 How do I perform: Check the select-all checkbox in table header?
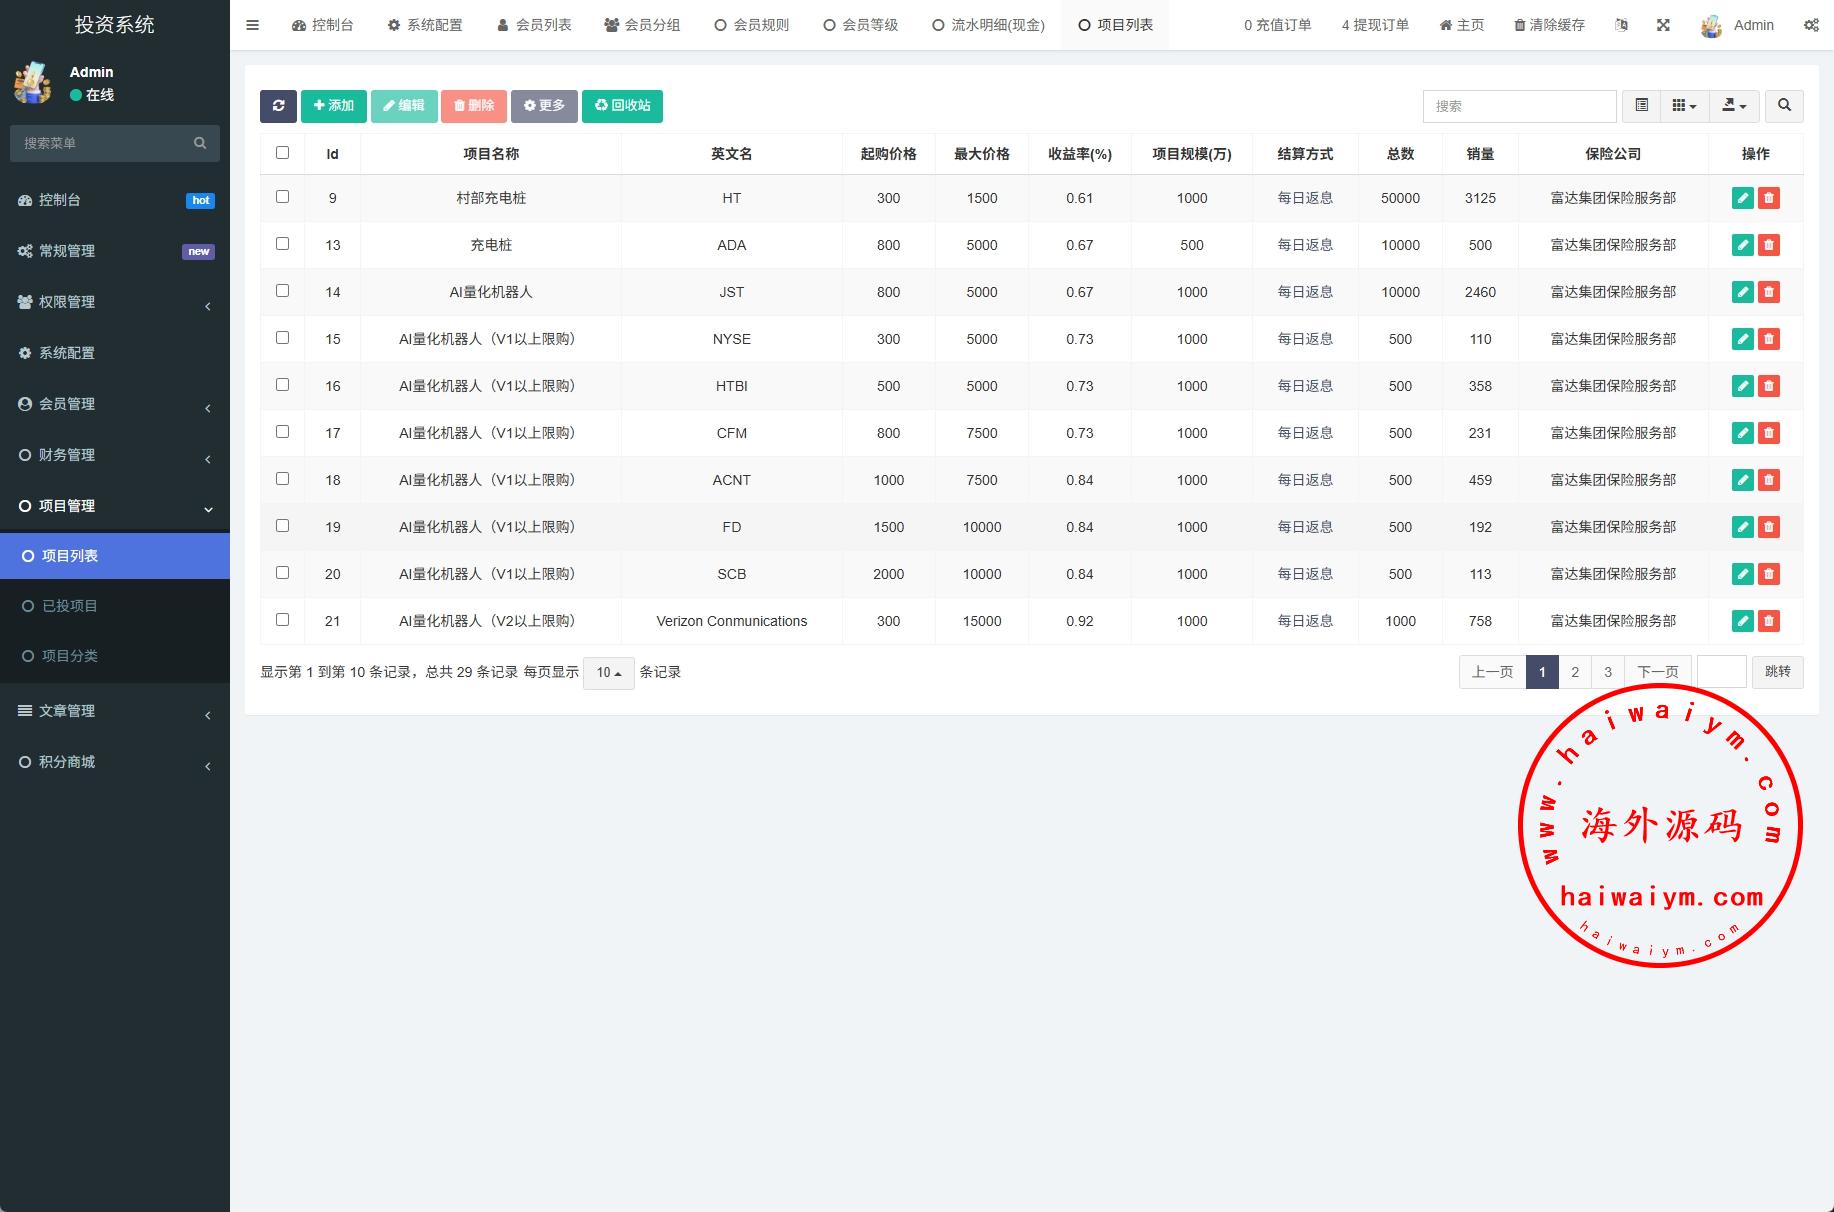coord(282,153)
